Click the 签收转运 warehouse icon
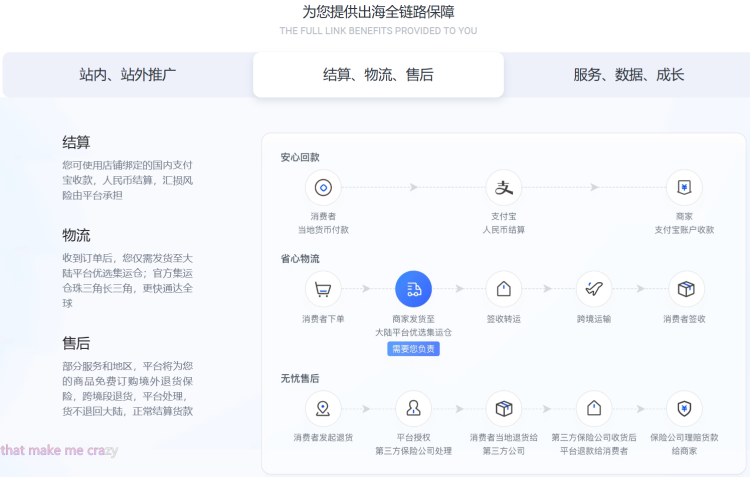 click(x=504, y=289)
